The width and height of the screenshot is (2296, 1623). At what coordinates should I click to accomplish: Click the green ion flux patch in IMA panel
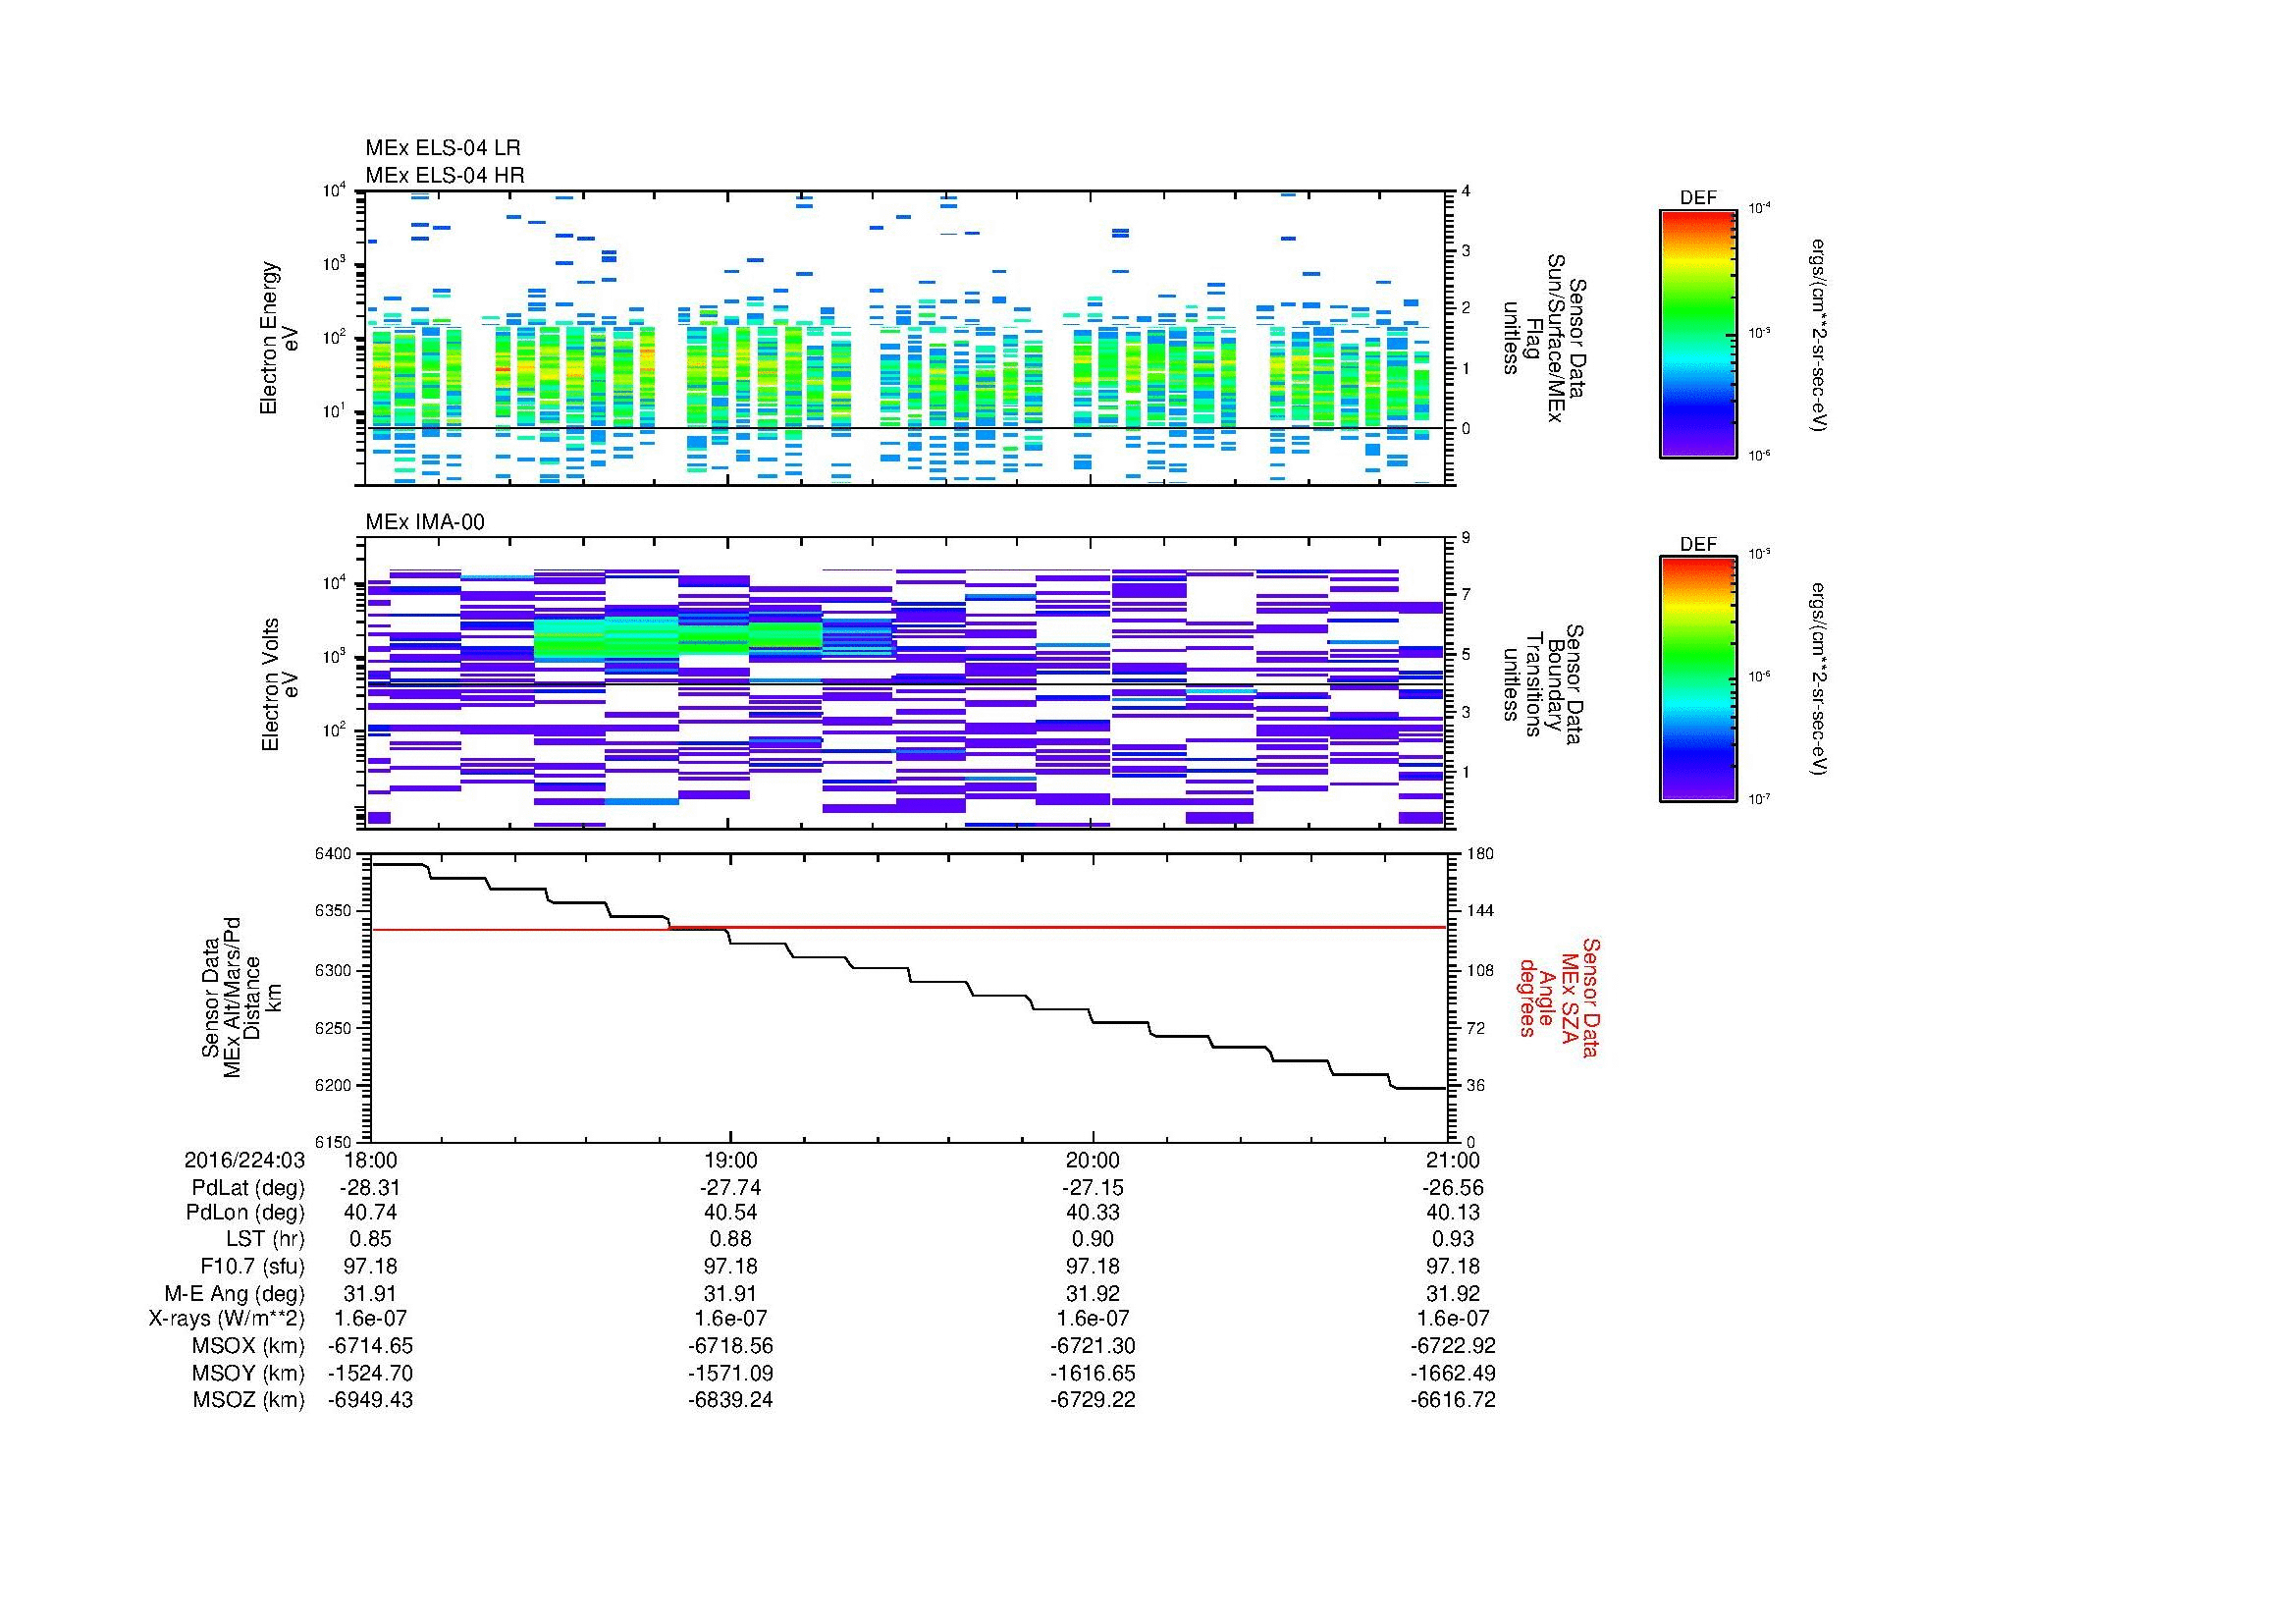point(678,638)
